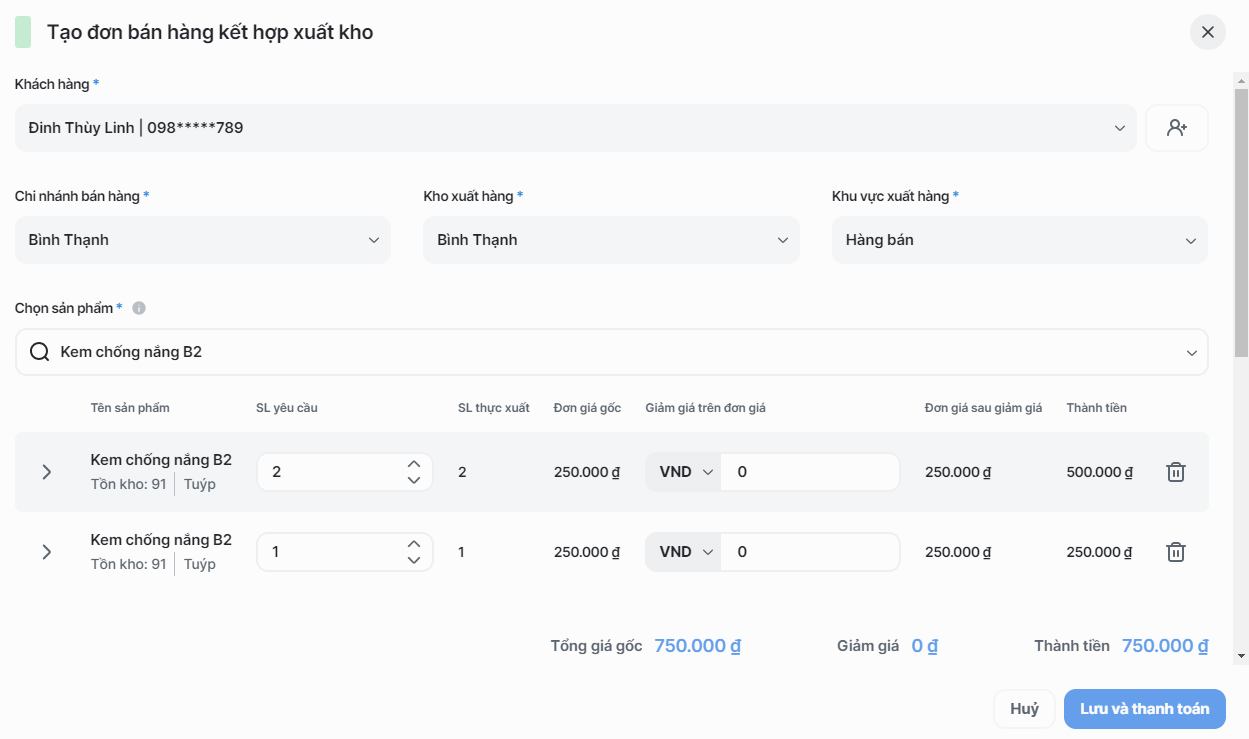Click the info icon beside Chọn sản phẩm

click(139, 308)
